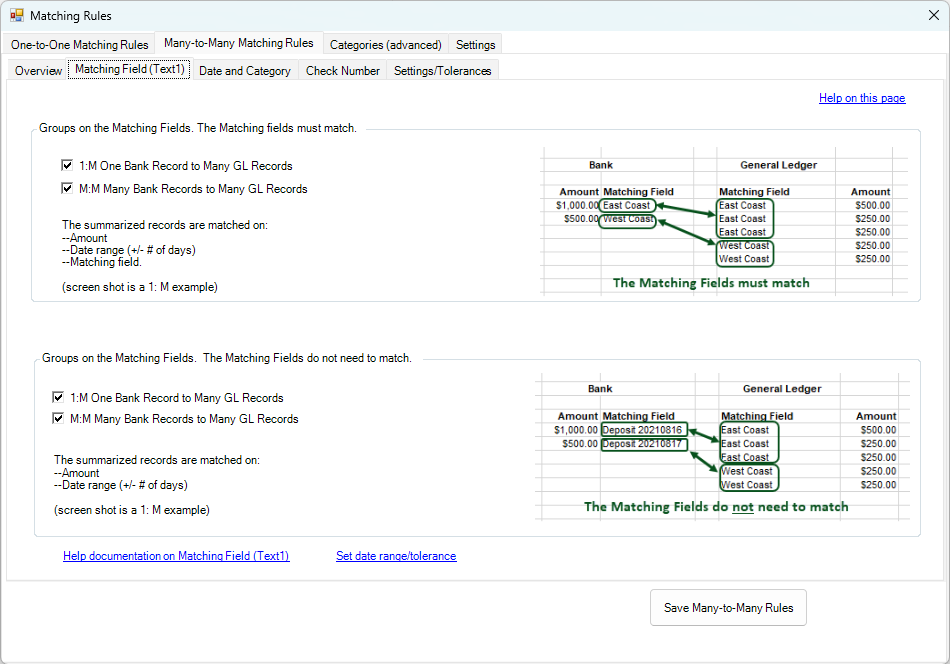
Task: Select the Many-to-Many Matching Rules tab
Action: point(238,44)
